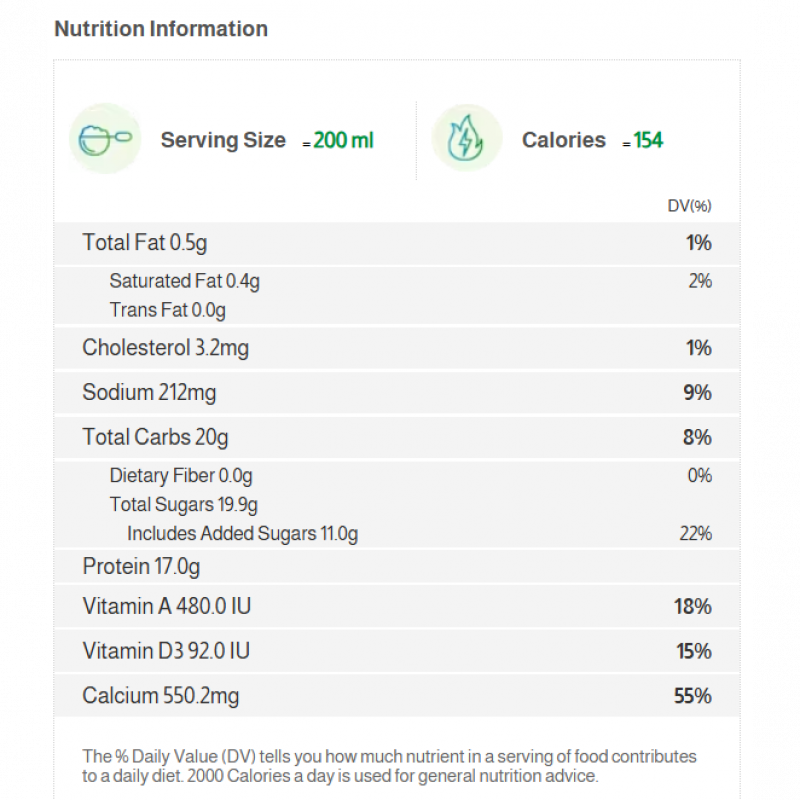800x800 pixels.
Task: Select the Sodium 212mg row
Action: coord(397,393)
